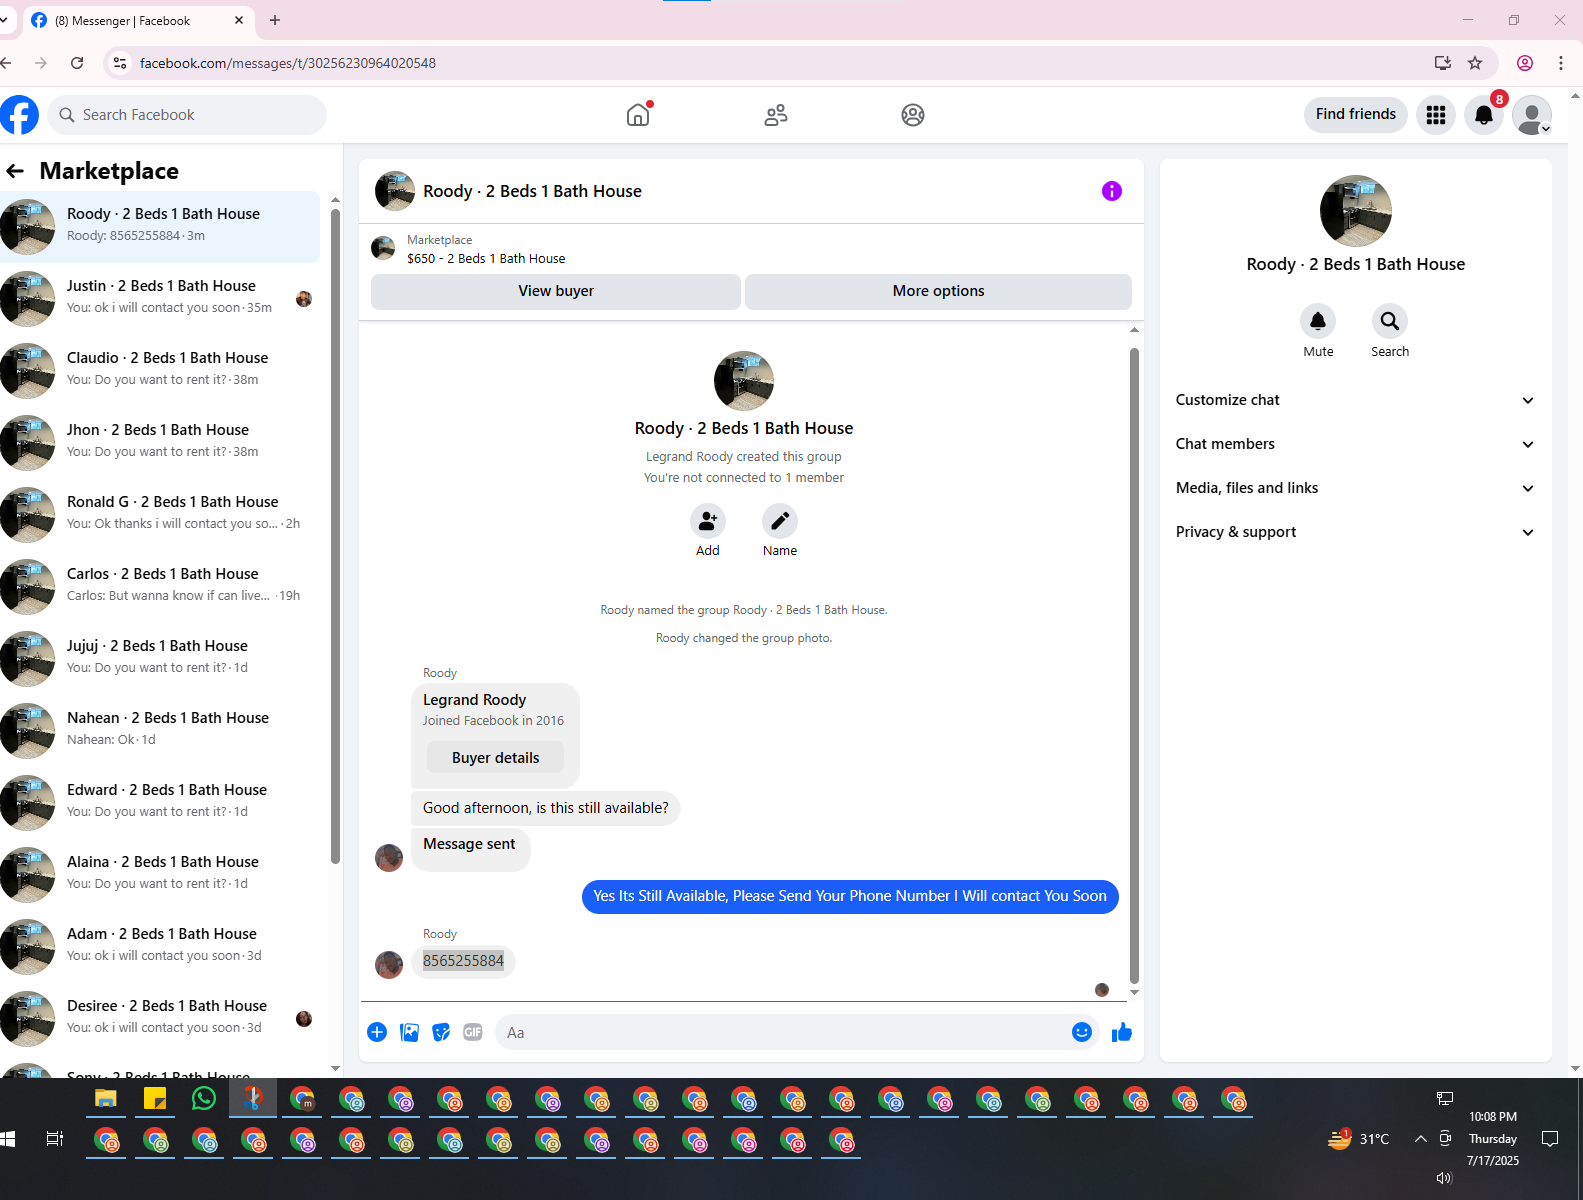Search in the Roody conversation
Viewport: 1583px width, 1200px height.
tap(1390, 321)
